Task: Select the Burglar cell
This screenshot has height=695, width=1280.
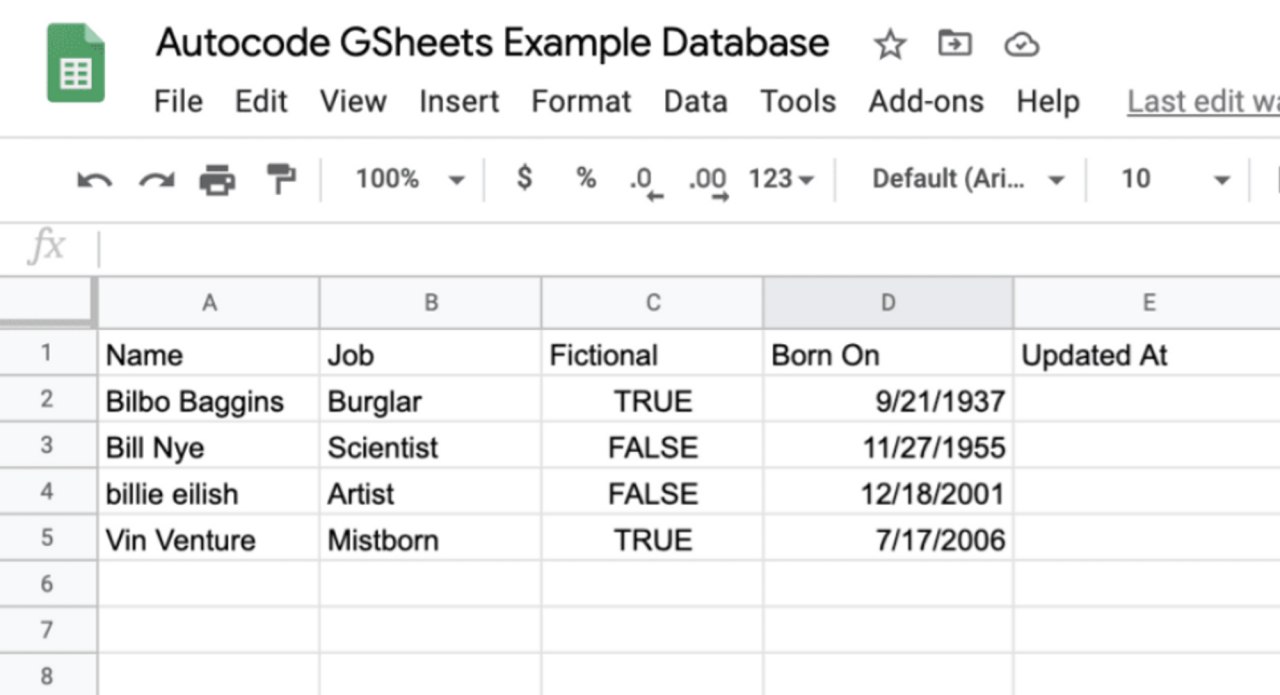Action: (431, 400)
